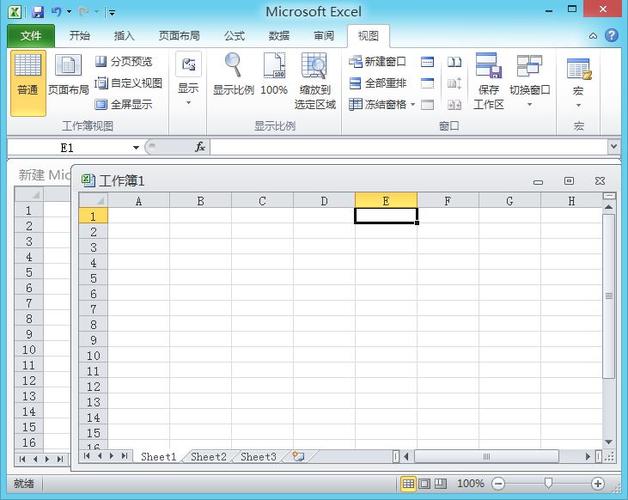Select row 3 header in background workbook
Screen dimensions: 628x500
29,241
